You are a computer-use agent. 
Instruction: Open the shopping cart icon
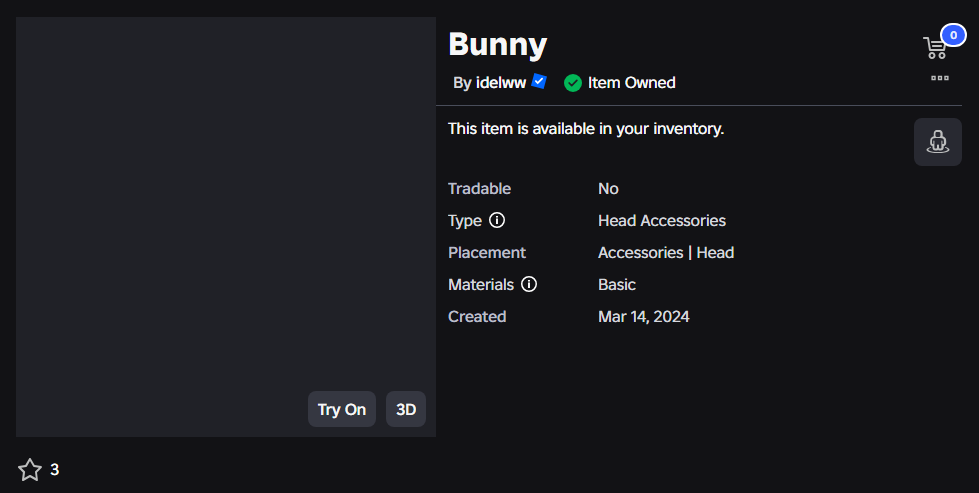tap(935, 48)
